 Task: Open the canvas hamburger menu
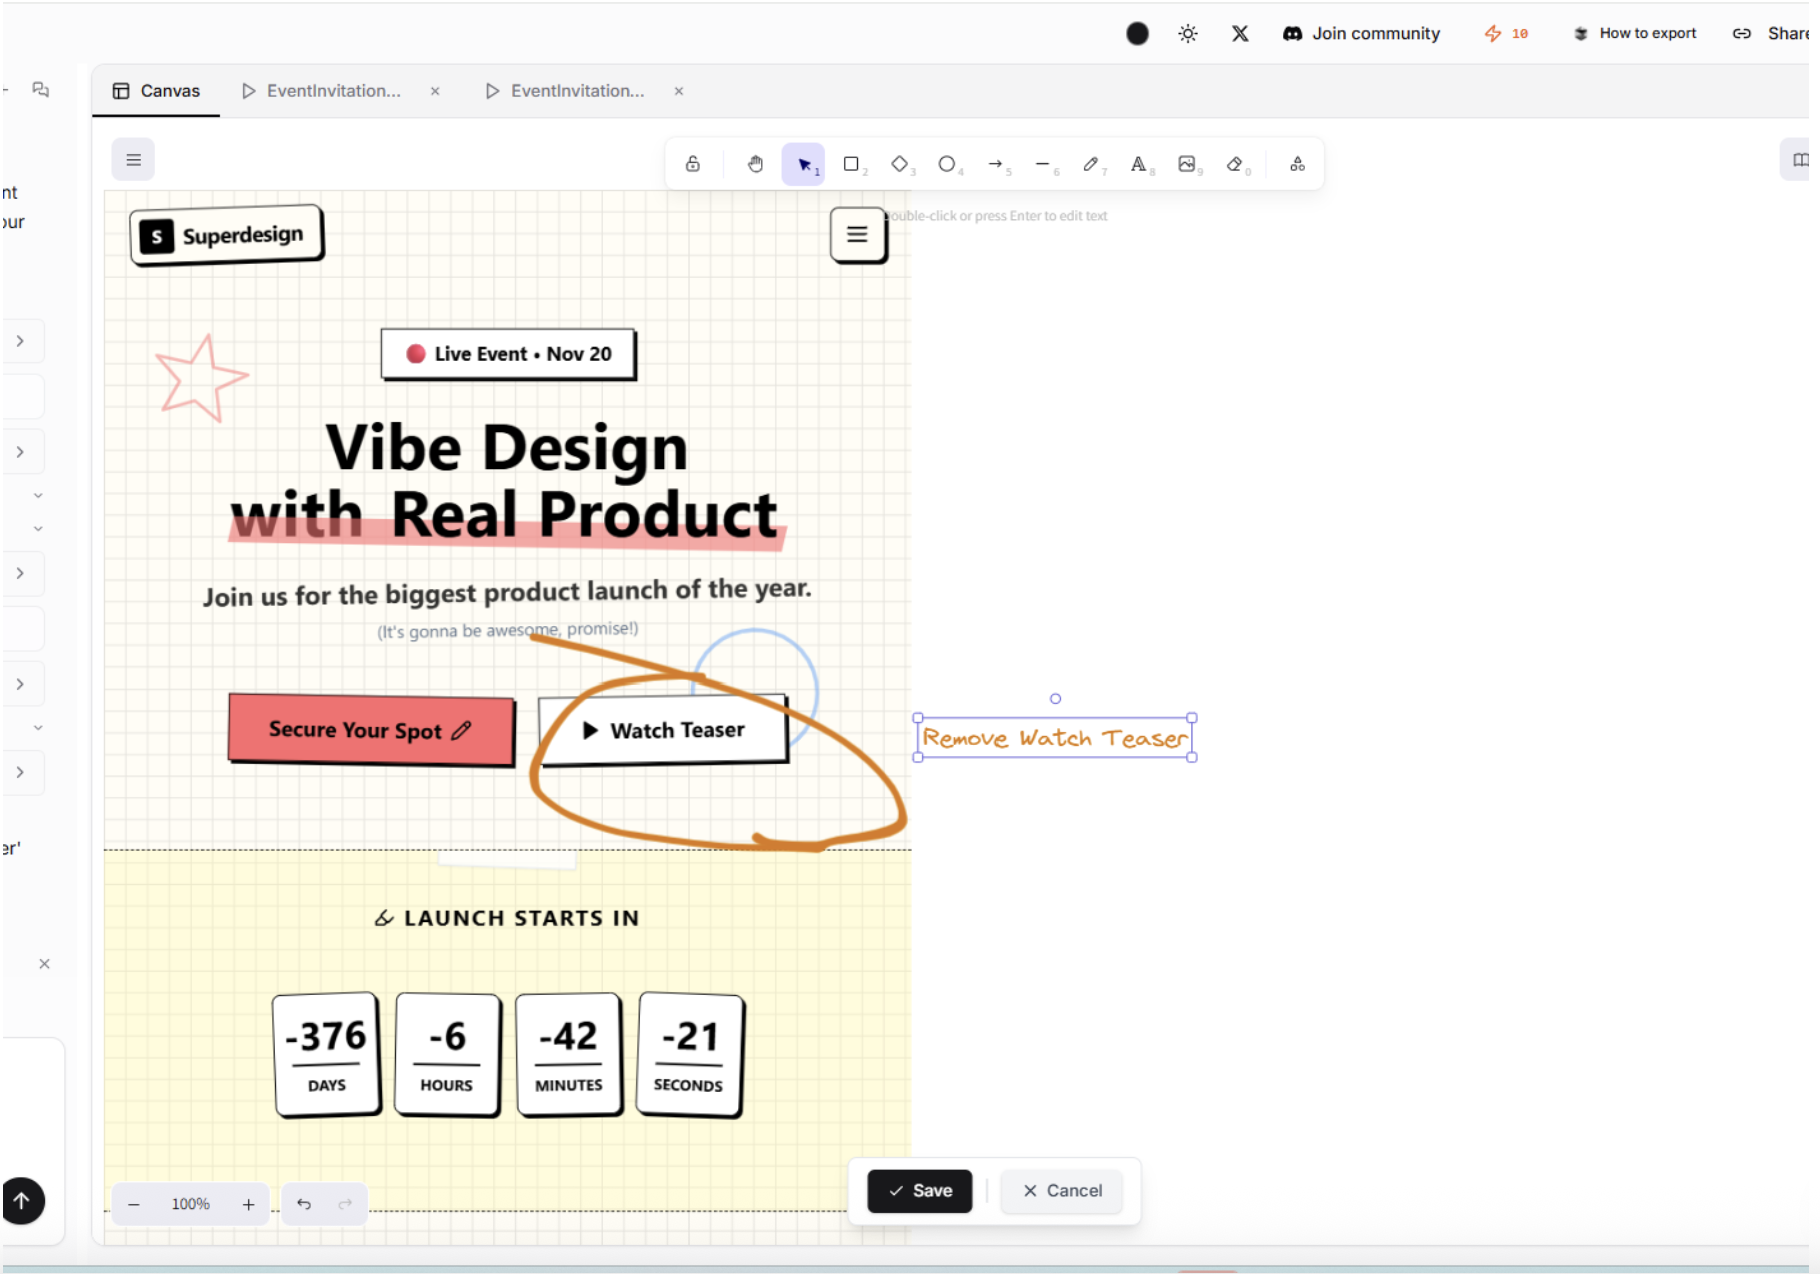(132, 159)
